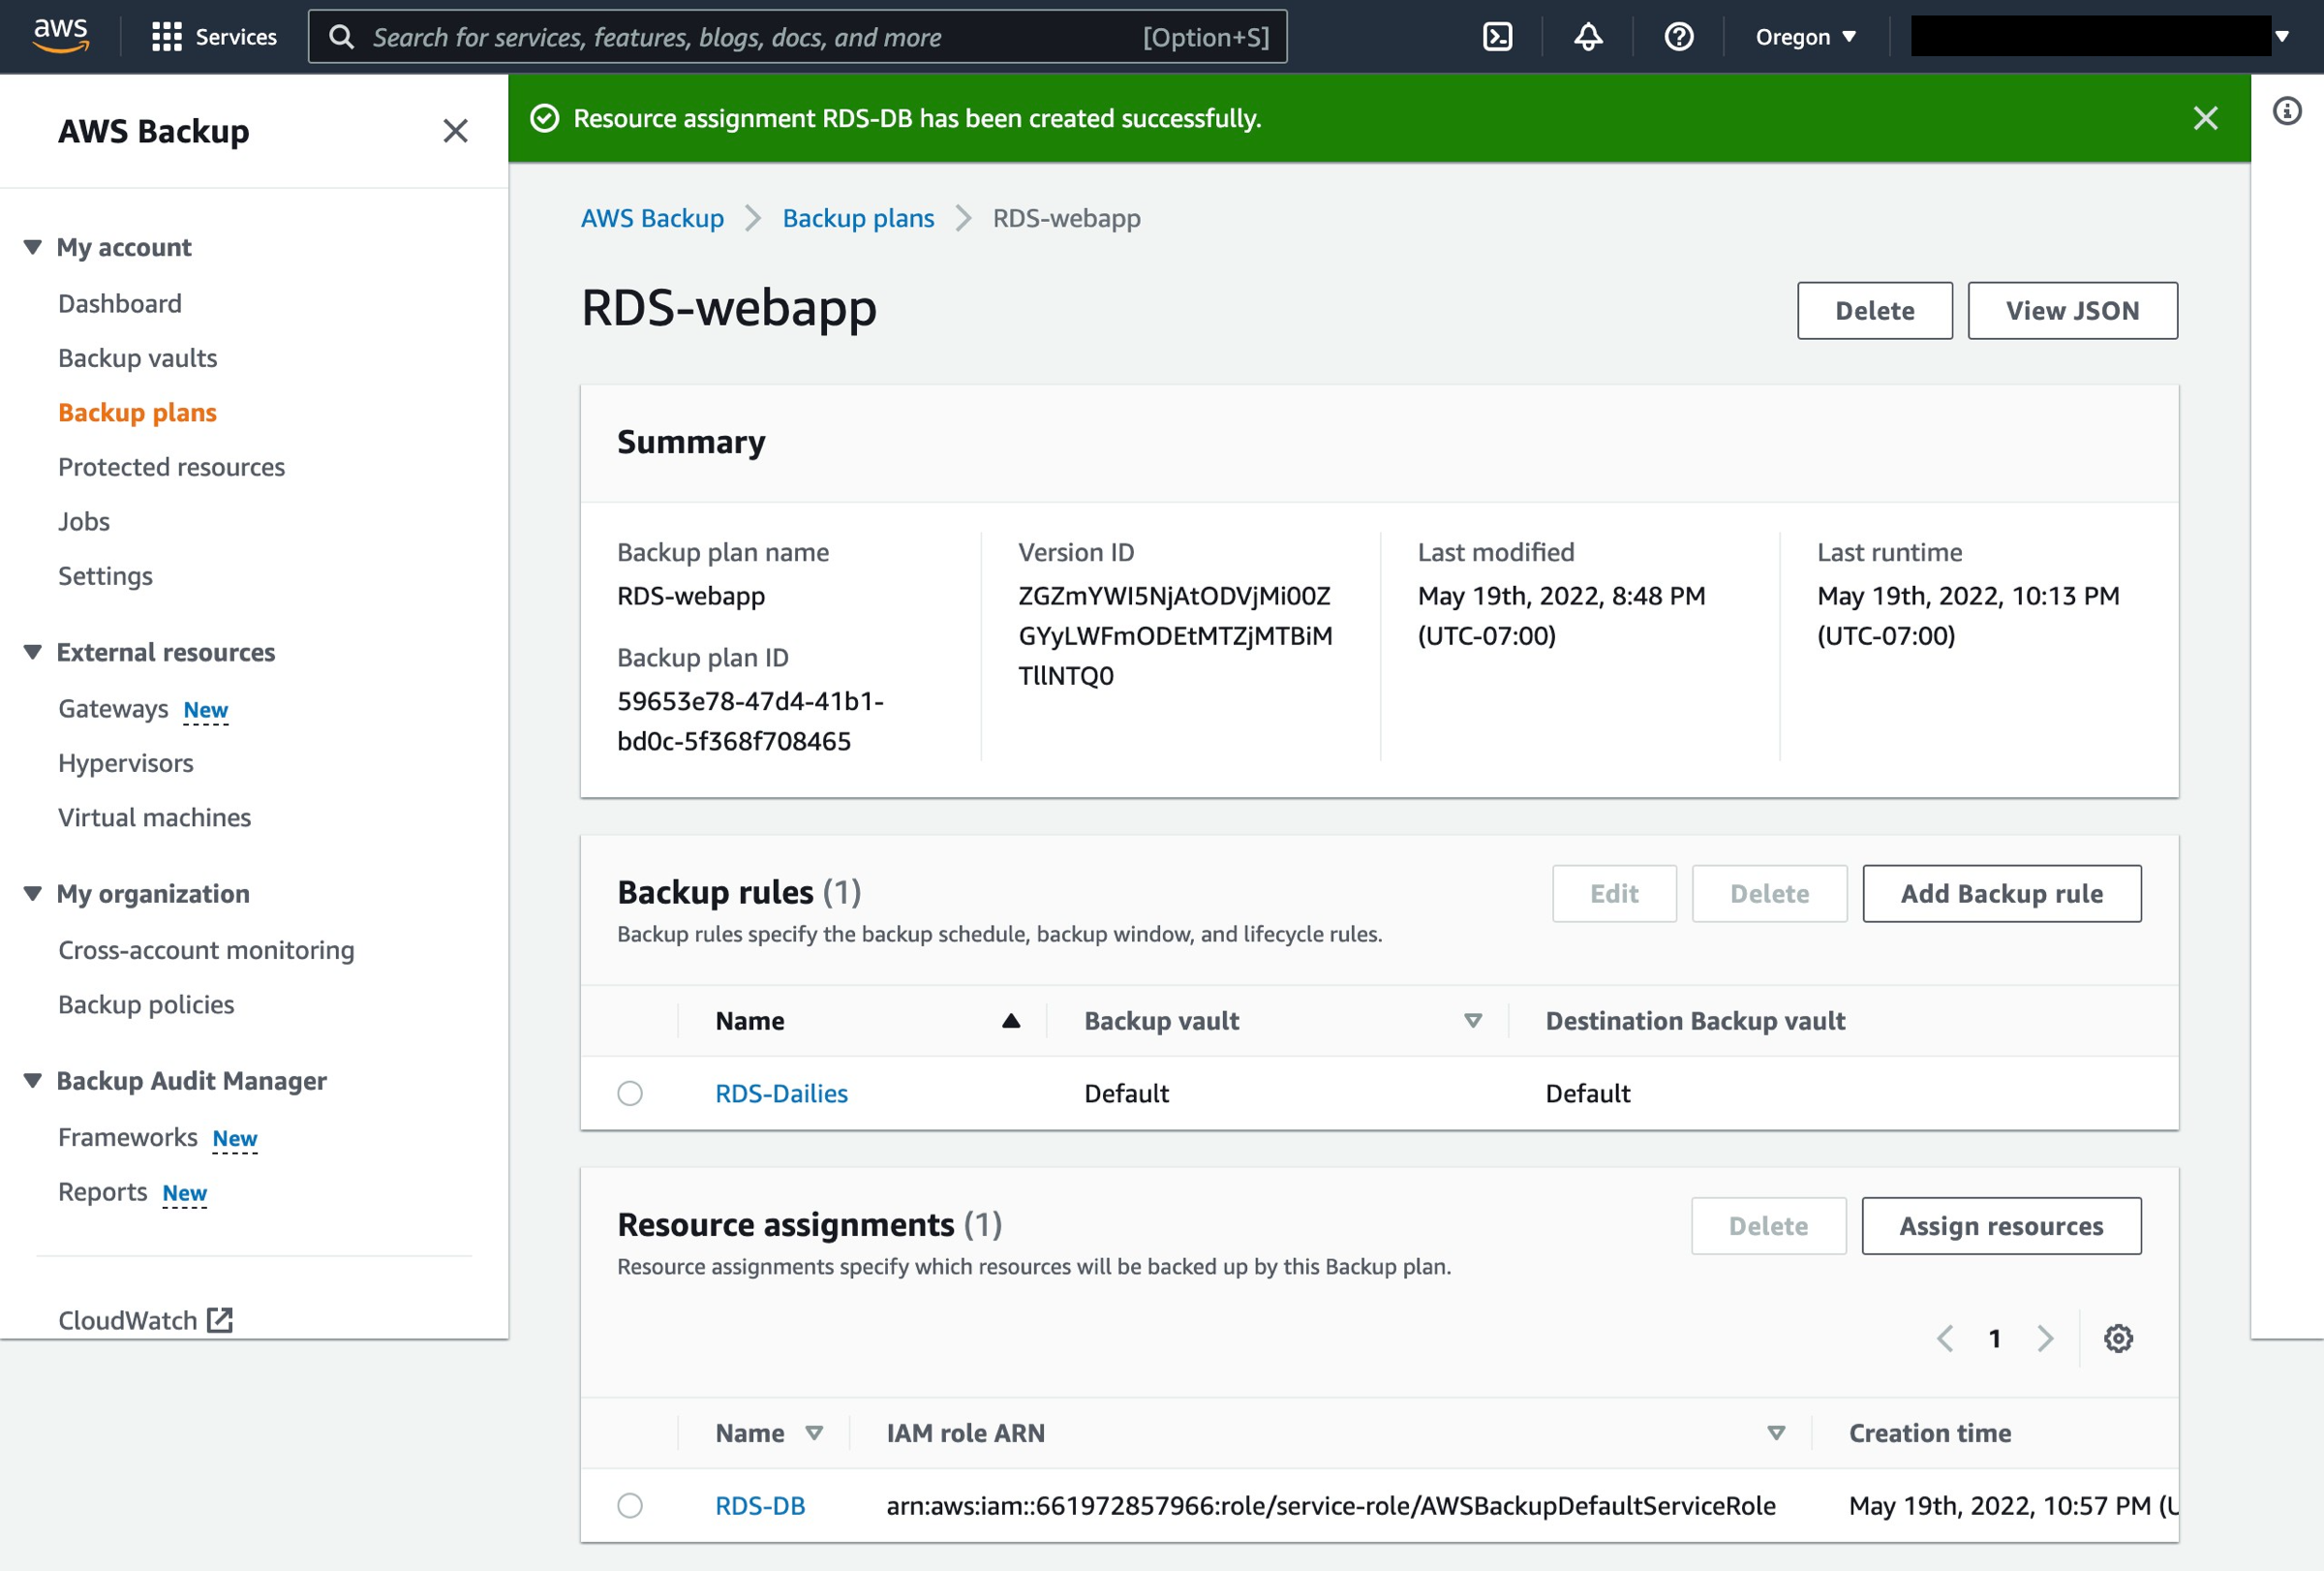Open the Services grid menu
This screenshot has height=1571, width=2324.
click(x=214, y=37)
